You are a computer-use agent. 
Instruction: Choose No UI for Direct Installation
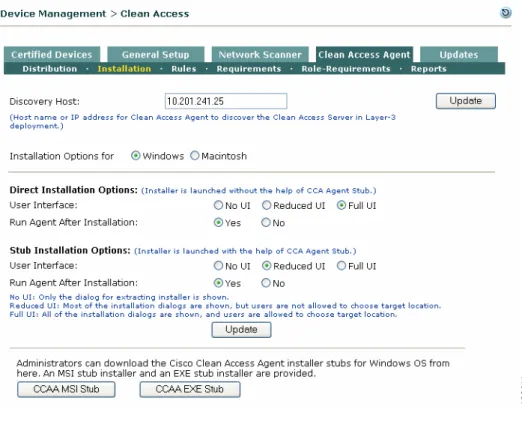pyautogui.click(x=218, y=205)
